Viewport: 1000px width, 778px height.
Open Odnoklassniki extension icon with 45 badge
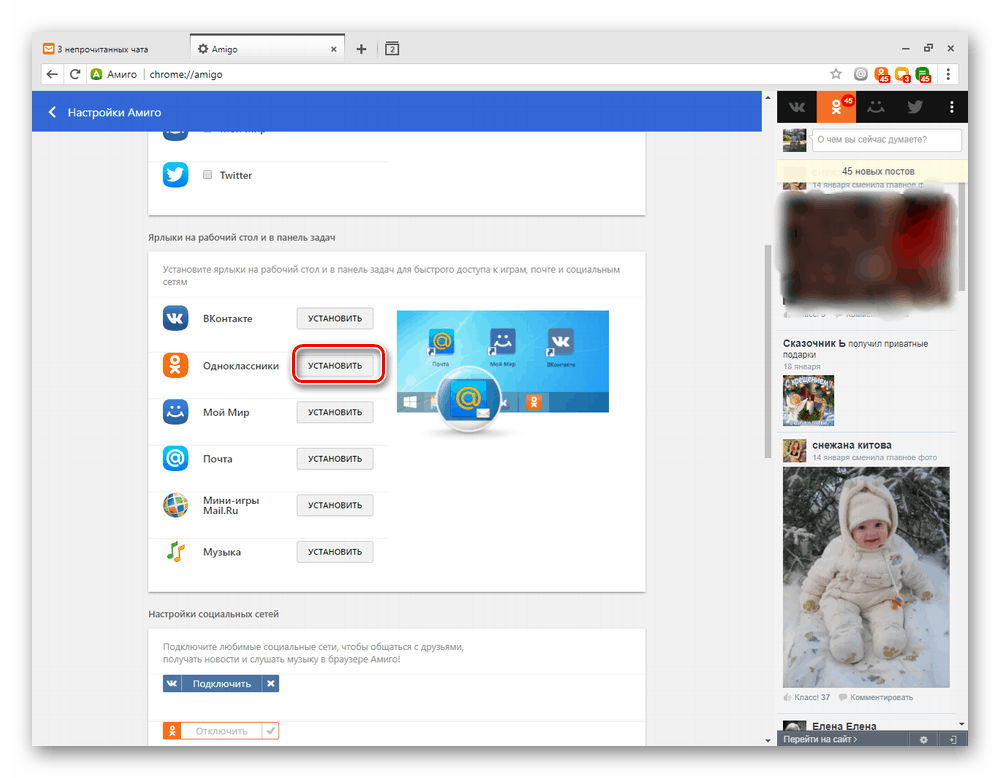tap(882, 75)
